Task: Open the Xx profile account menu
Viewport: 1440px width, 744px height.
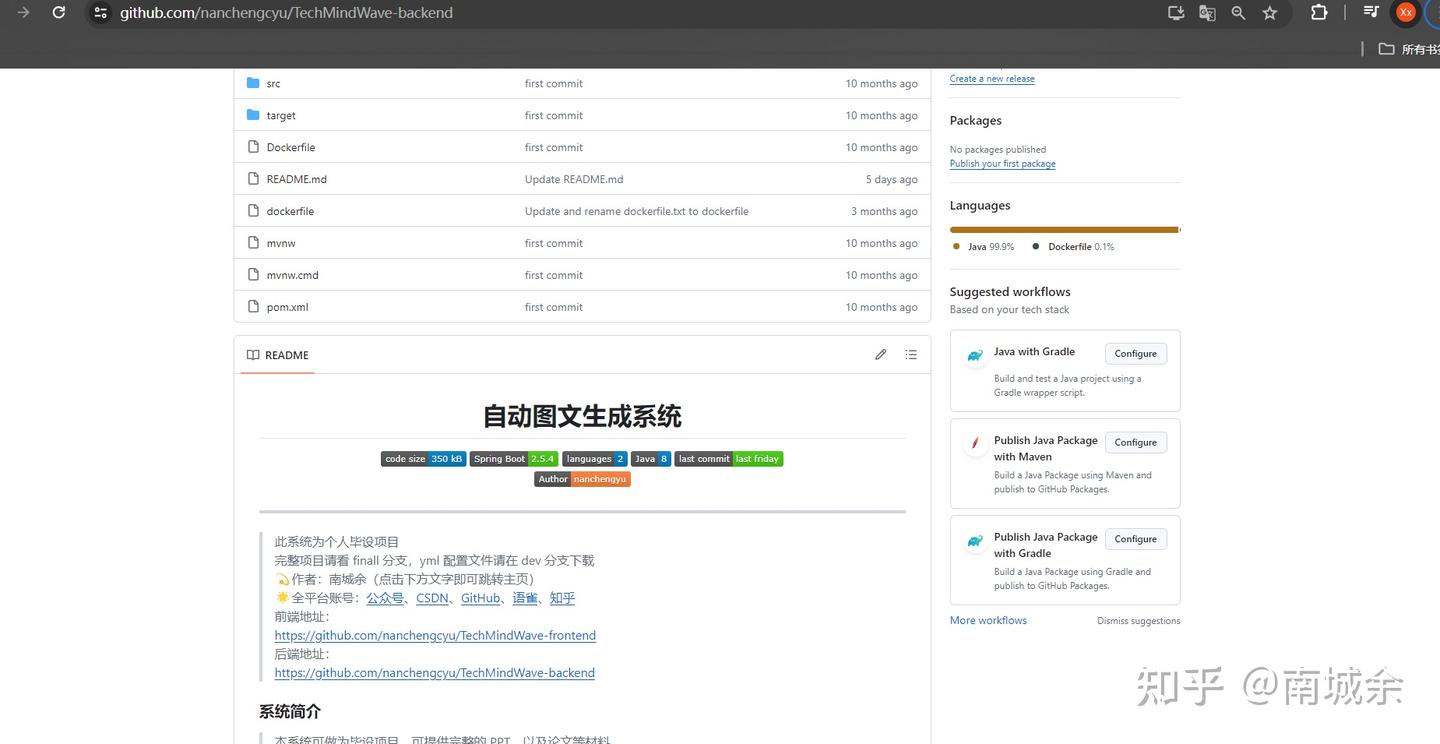Action: tap(1406, 12)
